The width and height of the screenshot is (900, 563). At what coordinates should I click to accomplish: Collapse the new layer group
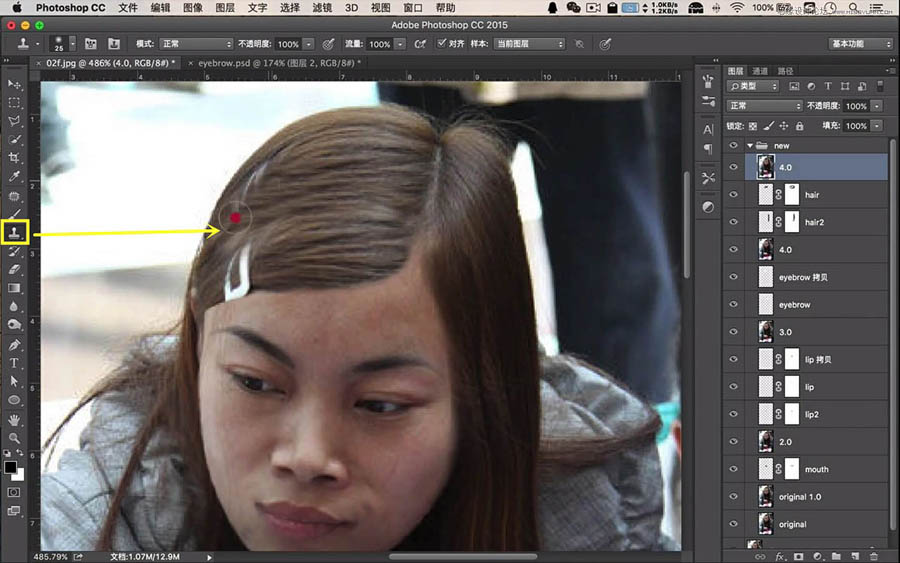click(750, 146)
